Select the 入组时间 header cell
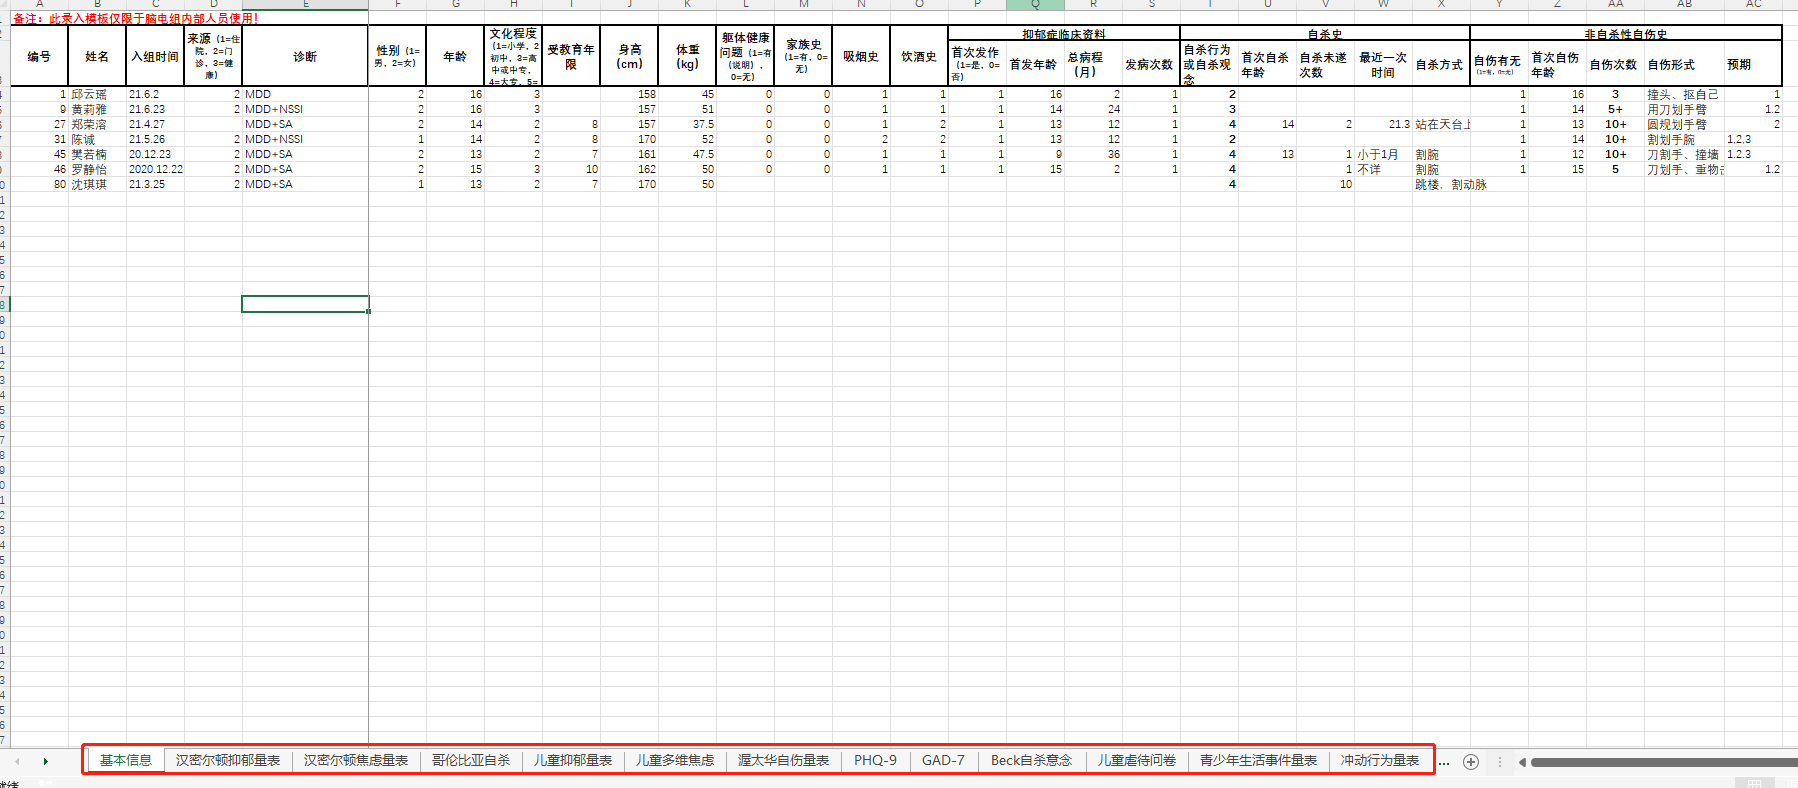The width and height of the screenshot is (1798, 788). tap(155, 56)
